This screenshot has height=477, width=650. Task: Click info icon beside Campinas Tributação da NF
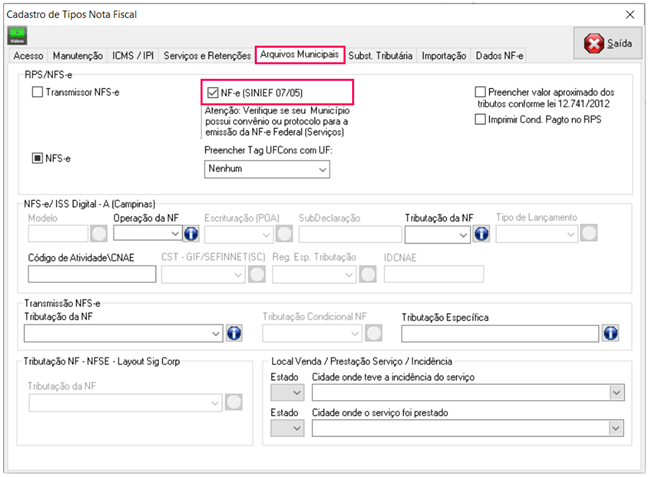tap(481, 234)
